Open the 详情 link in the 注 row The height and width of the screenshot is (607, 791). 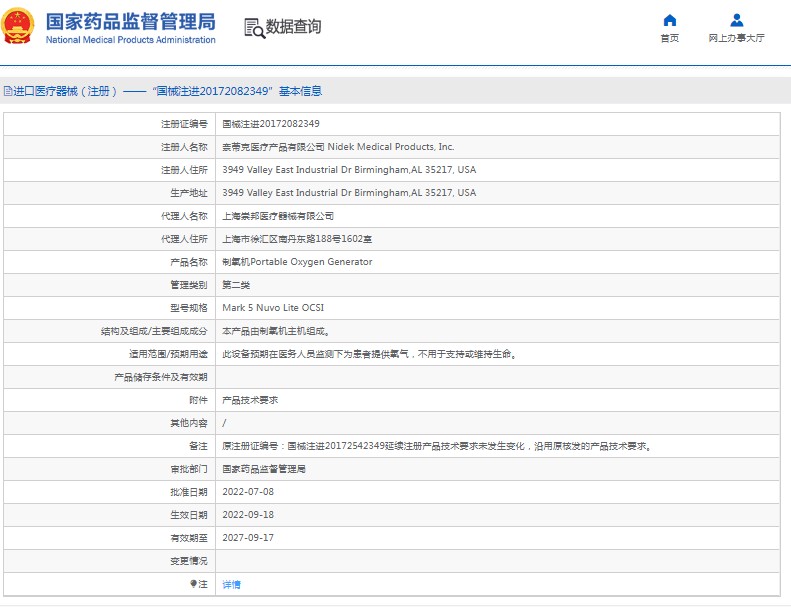(x=231, y=584)
